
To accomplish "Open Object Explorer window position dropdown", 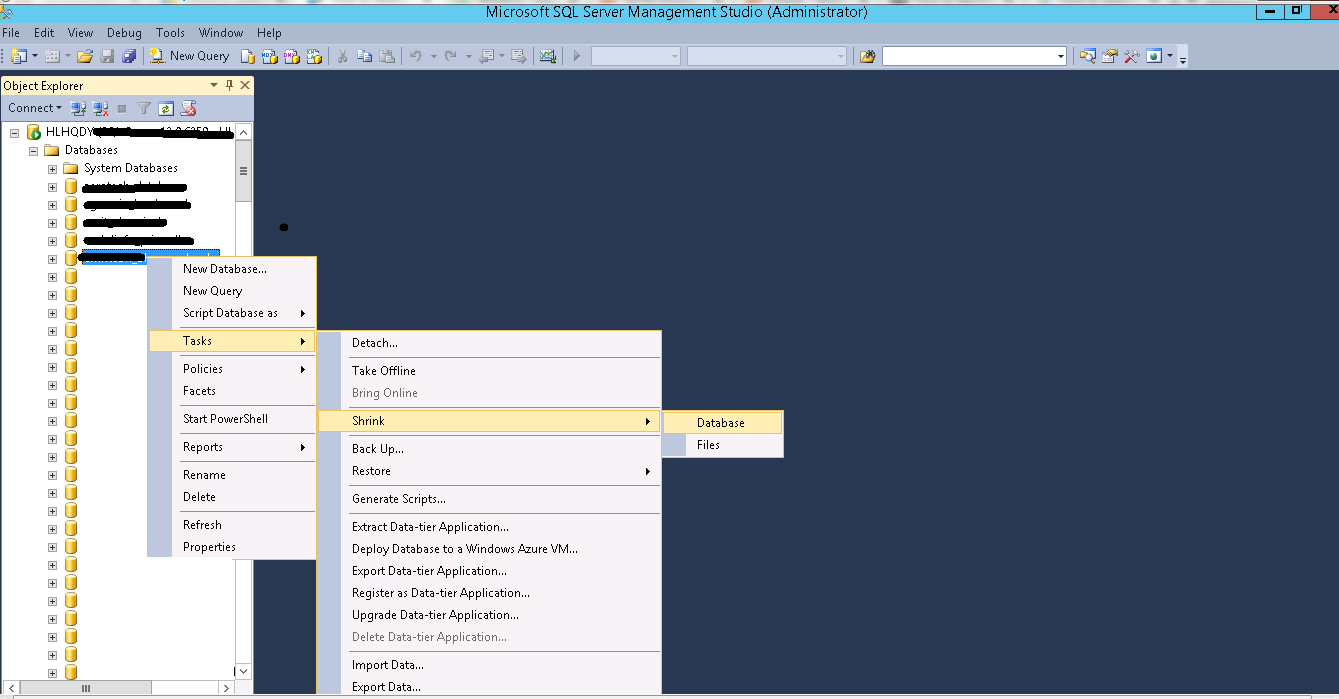I will (x=215, y=86).
